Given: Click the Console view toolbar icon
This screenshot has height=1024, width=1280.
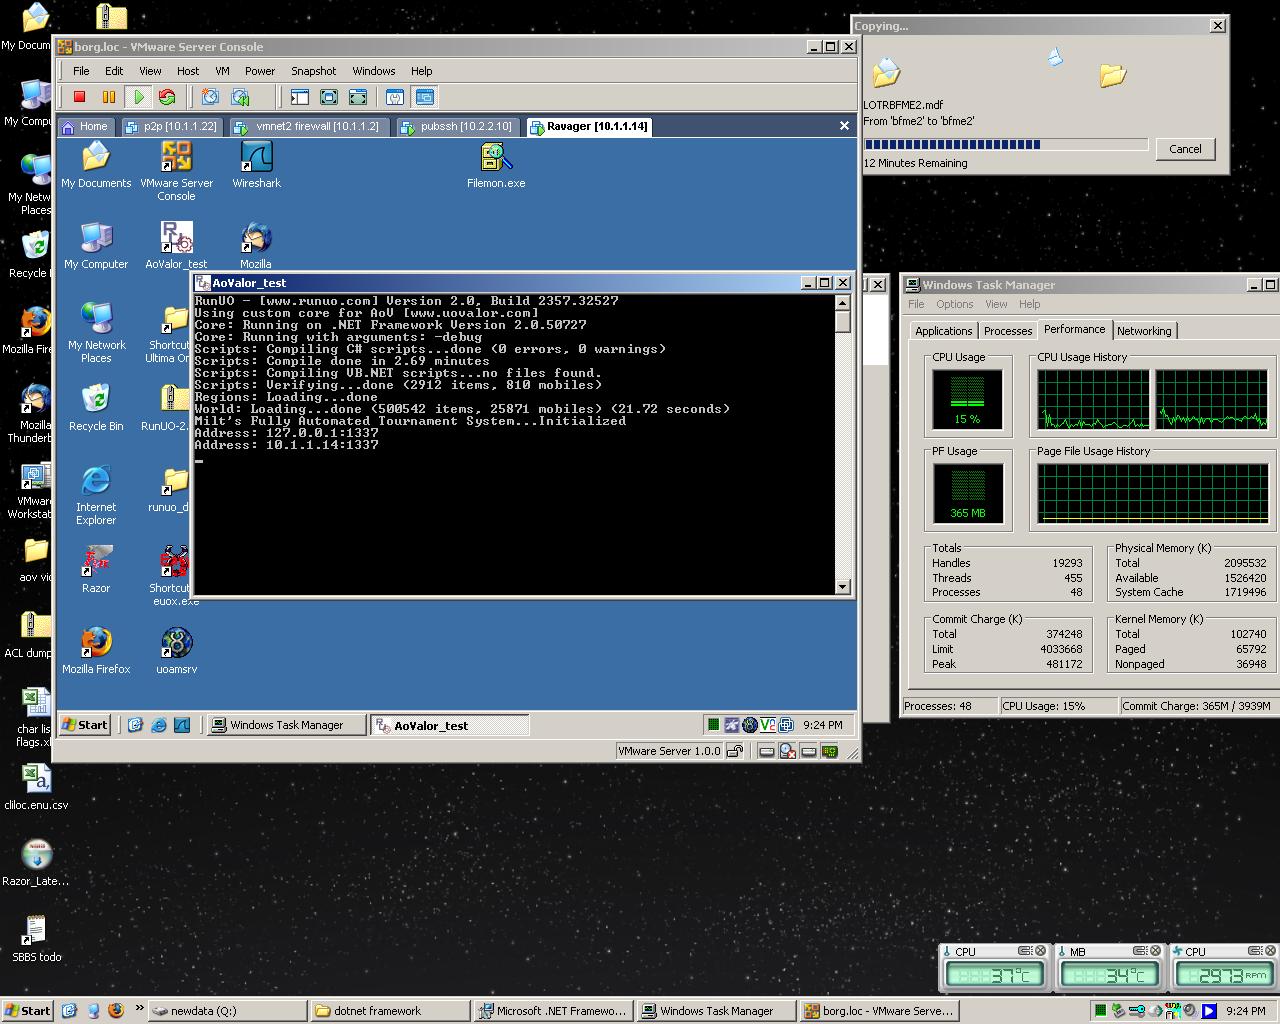Looking at the screenshot, I should click(425, 97).
